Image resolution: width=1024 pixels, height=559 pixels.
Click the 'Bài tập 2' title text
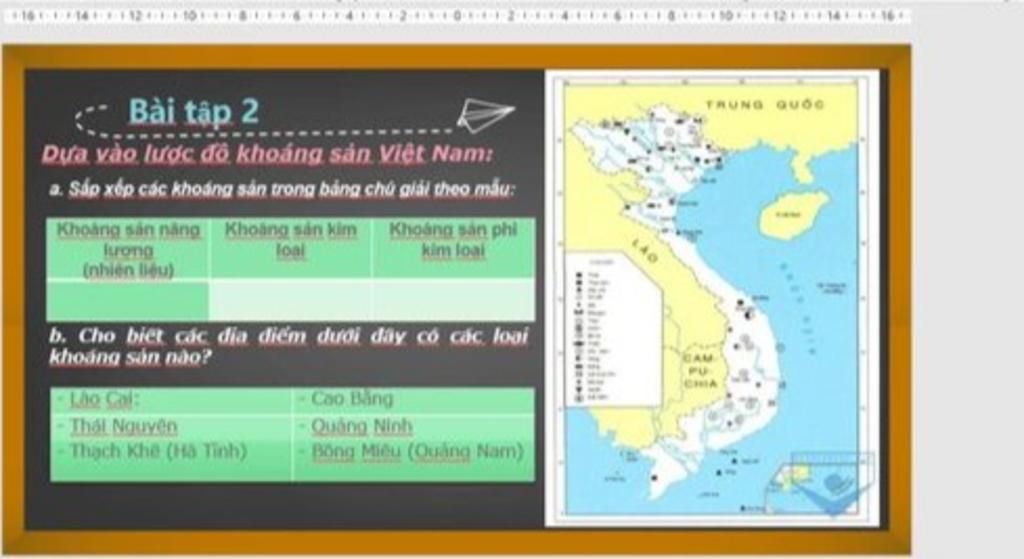(x=193, y=111)
